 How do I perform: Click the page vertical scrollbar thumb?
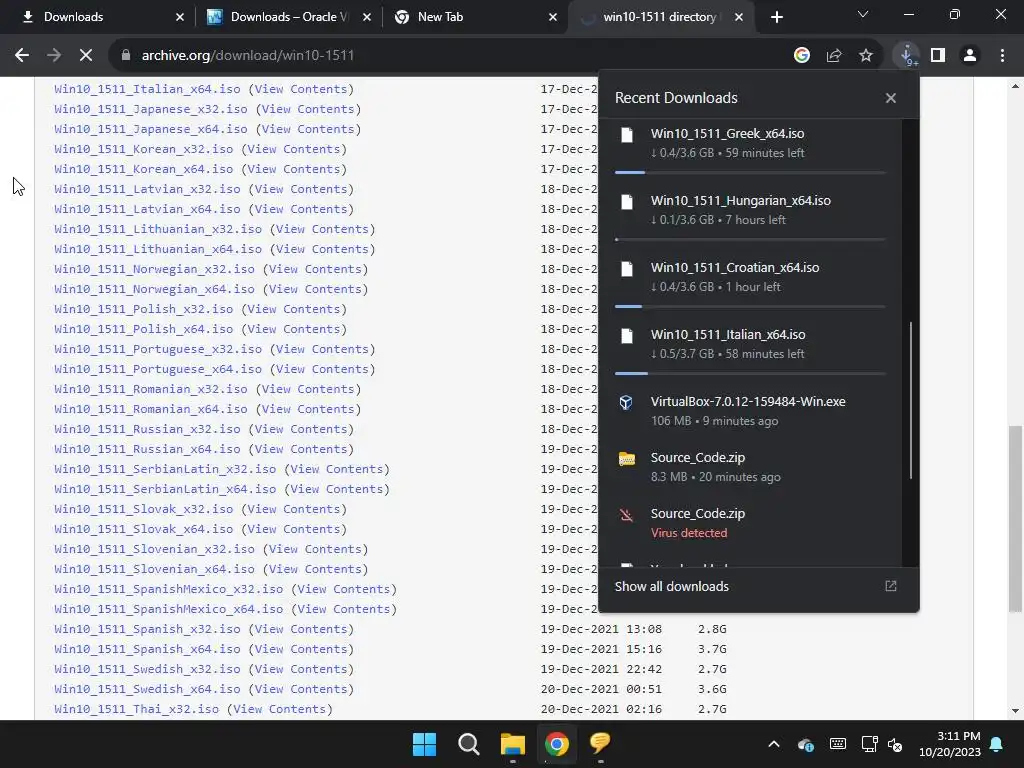[x=1015, y=519]
